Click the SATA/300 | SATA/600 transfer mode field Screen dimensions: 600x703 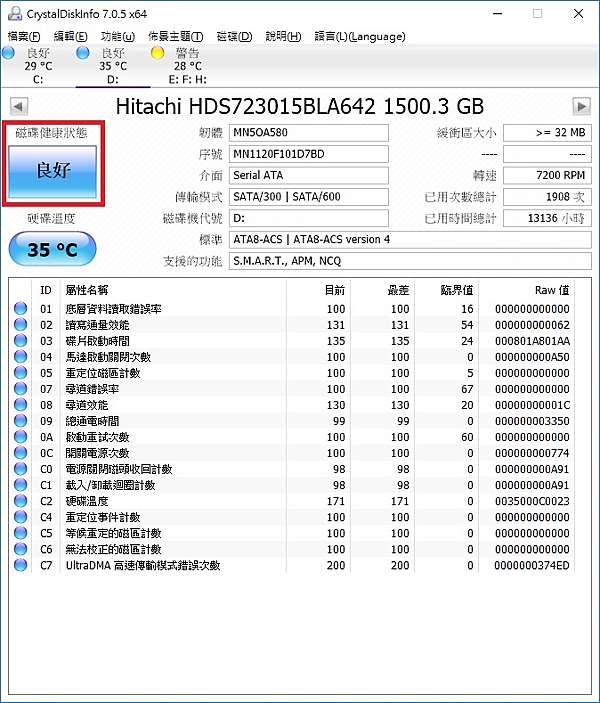[309, 197]
